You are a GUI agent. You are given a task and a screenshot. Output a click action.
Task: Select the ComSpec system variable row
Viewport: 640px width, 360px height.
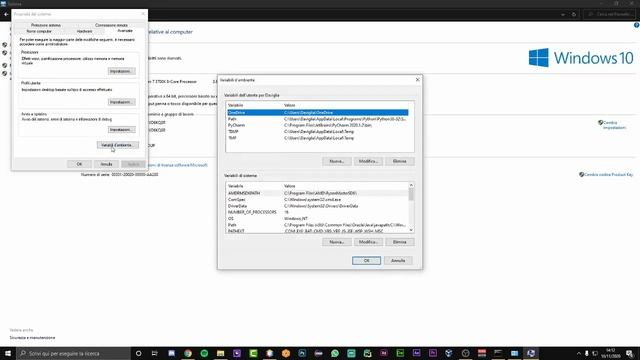point(318,200)
